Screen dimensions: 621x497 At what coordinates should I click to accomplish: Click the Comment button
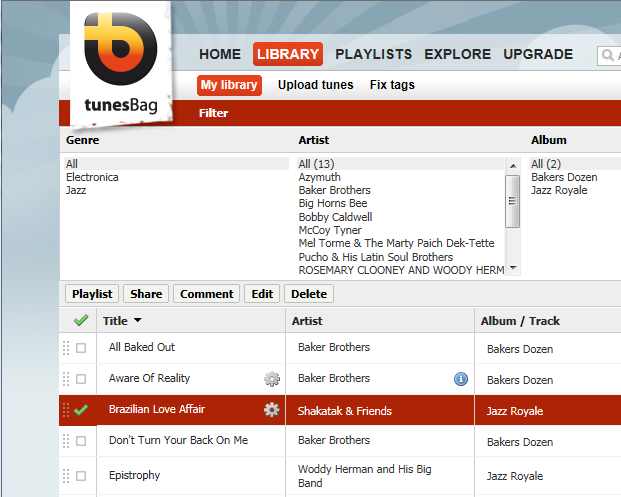[x=206, y=294]
